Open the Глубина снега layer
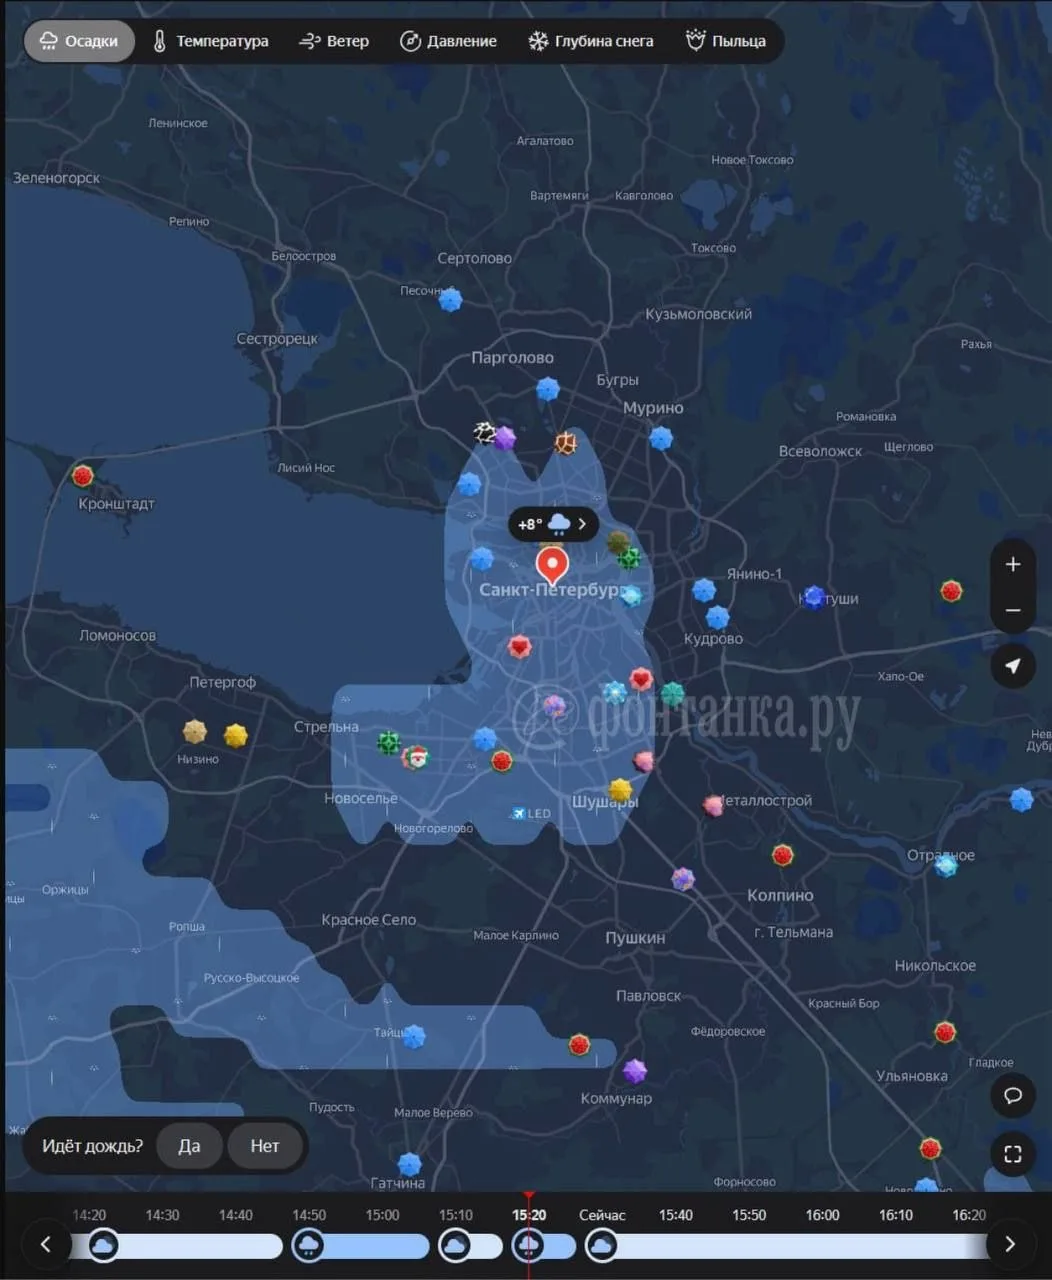The image size is (1052, 1280). tap(591, 41)
